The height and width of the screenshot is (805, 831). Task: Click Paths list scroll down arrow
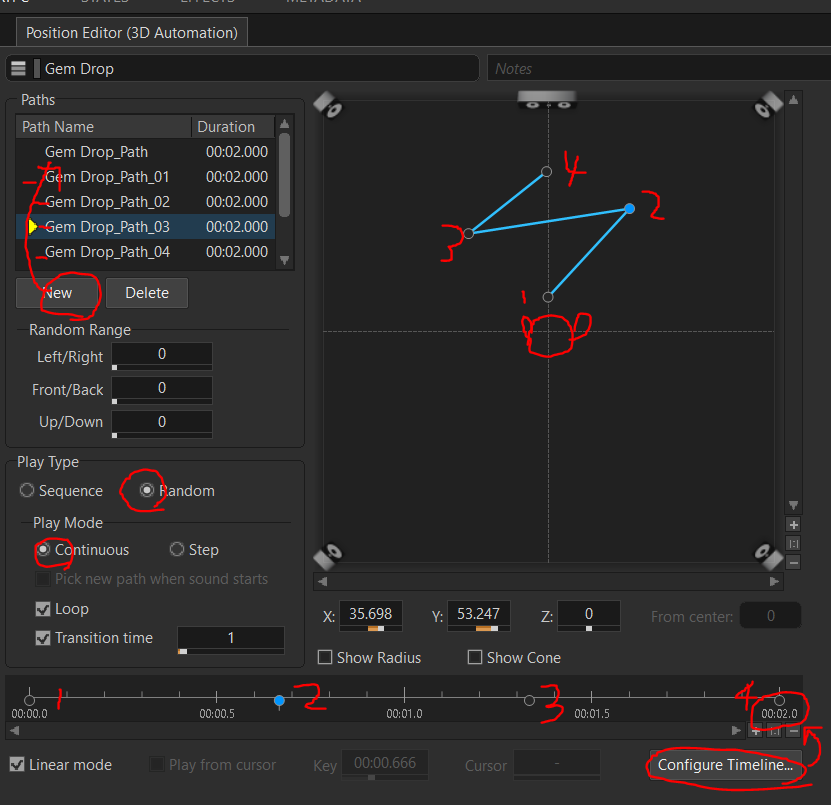(x=285, y=260)
